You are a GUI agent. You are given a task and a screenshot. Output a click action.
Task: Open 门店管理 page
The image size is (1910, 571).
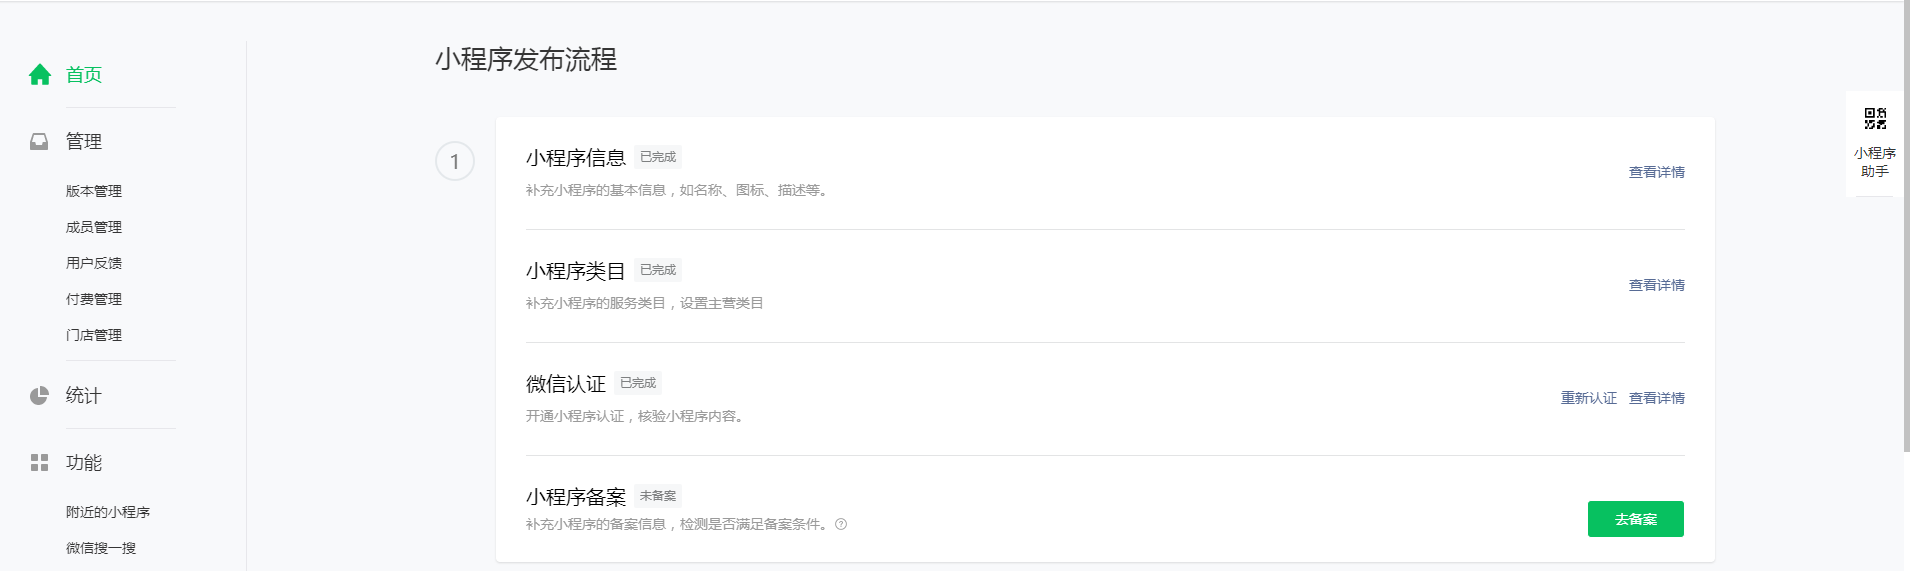[94, 335]
